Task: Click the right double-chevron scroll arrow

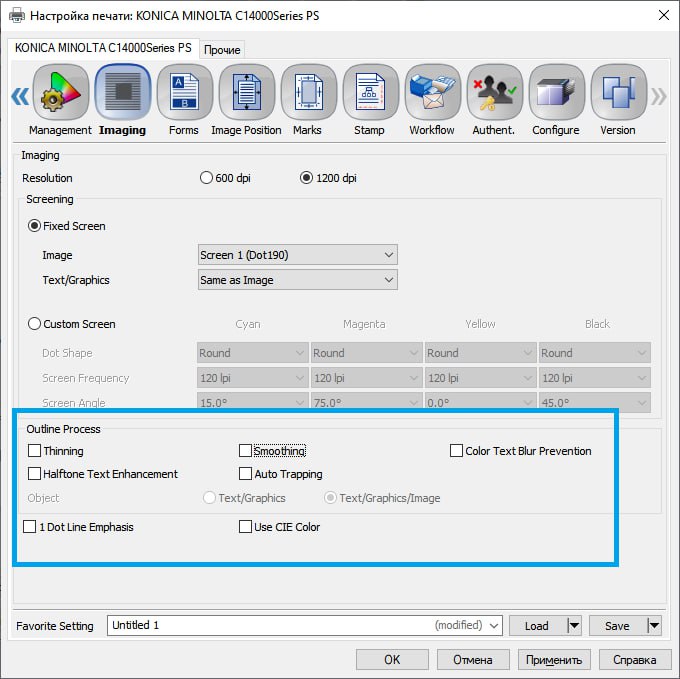Action: [658, 96]
